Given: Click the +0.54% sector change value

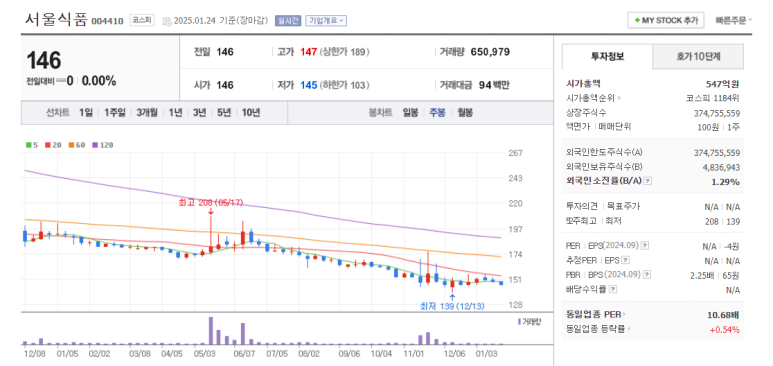Looking at the screenshot, I should pos(725,329).
